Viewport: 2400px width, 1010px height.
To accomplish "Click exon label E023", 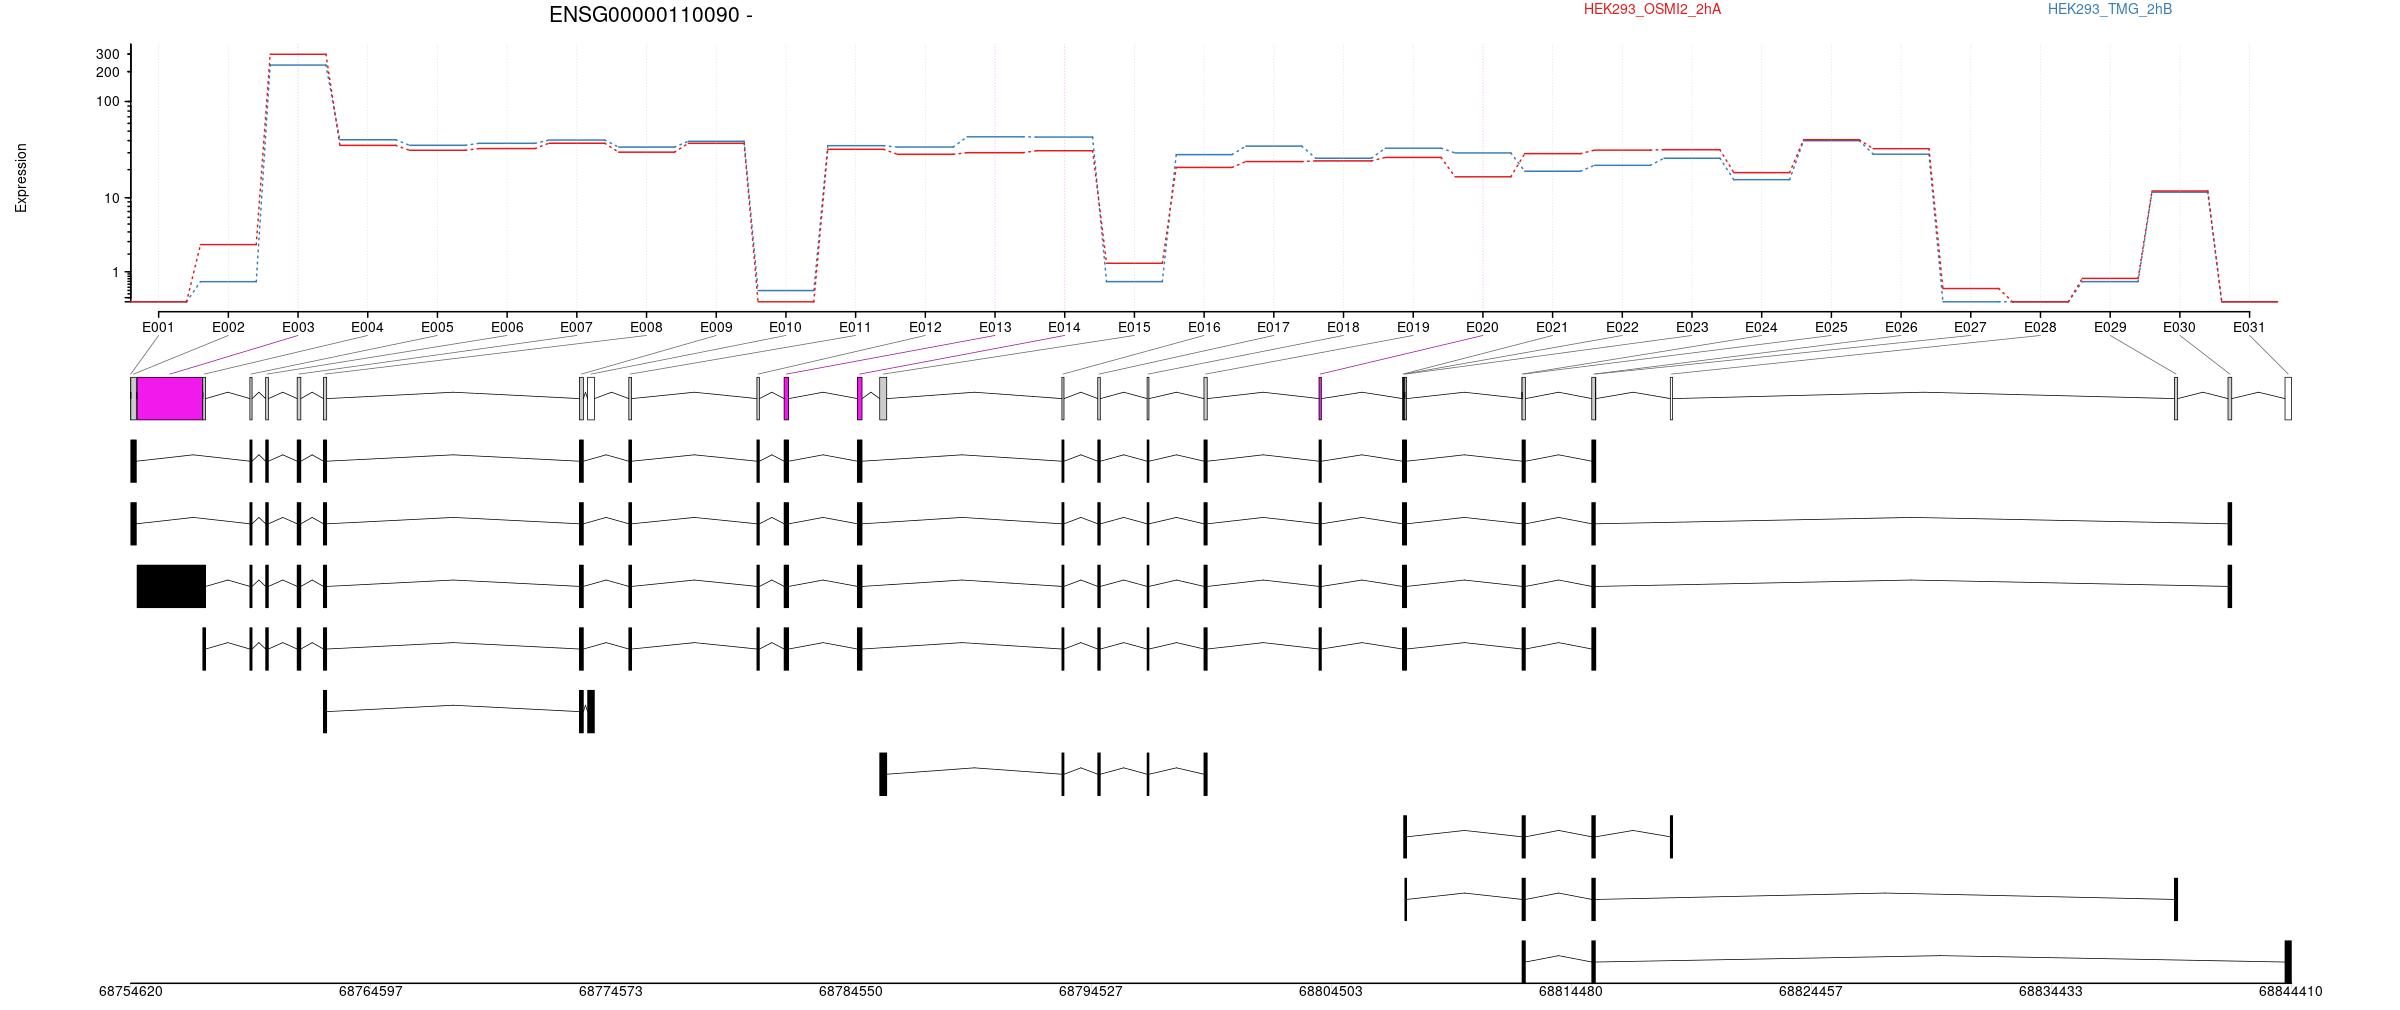I will (x=1692, y=327).
